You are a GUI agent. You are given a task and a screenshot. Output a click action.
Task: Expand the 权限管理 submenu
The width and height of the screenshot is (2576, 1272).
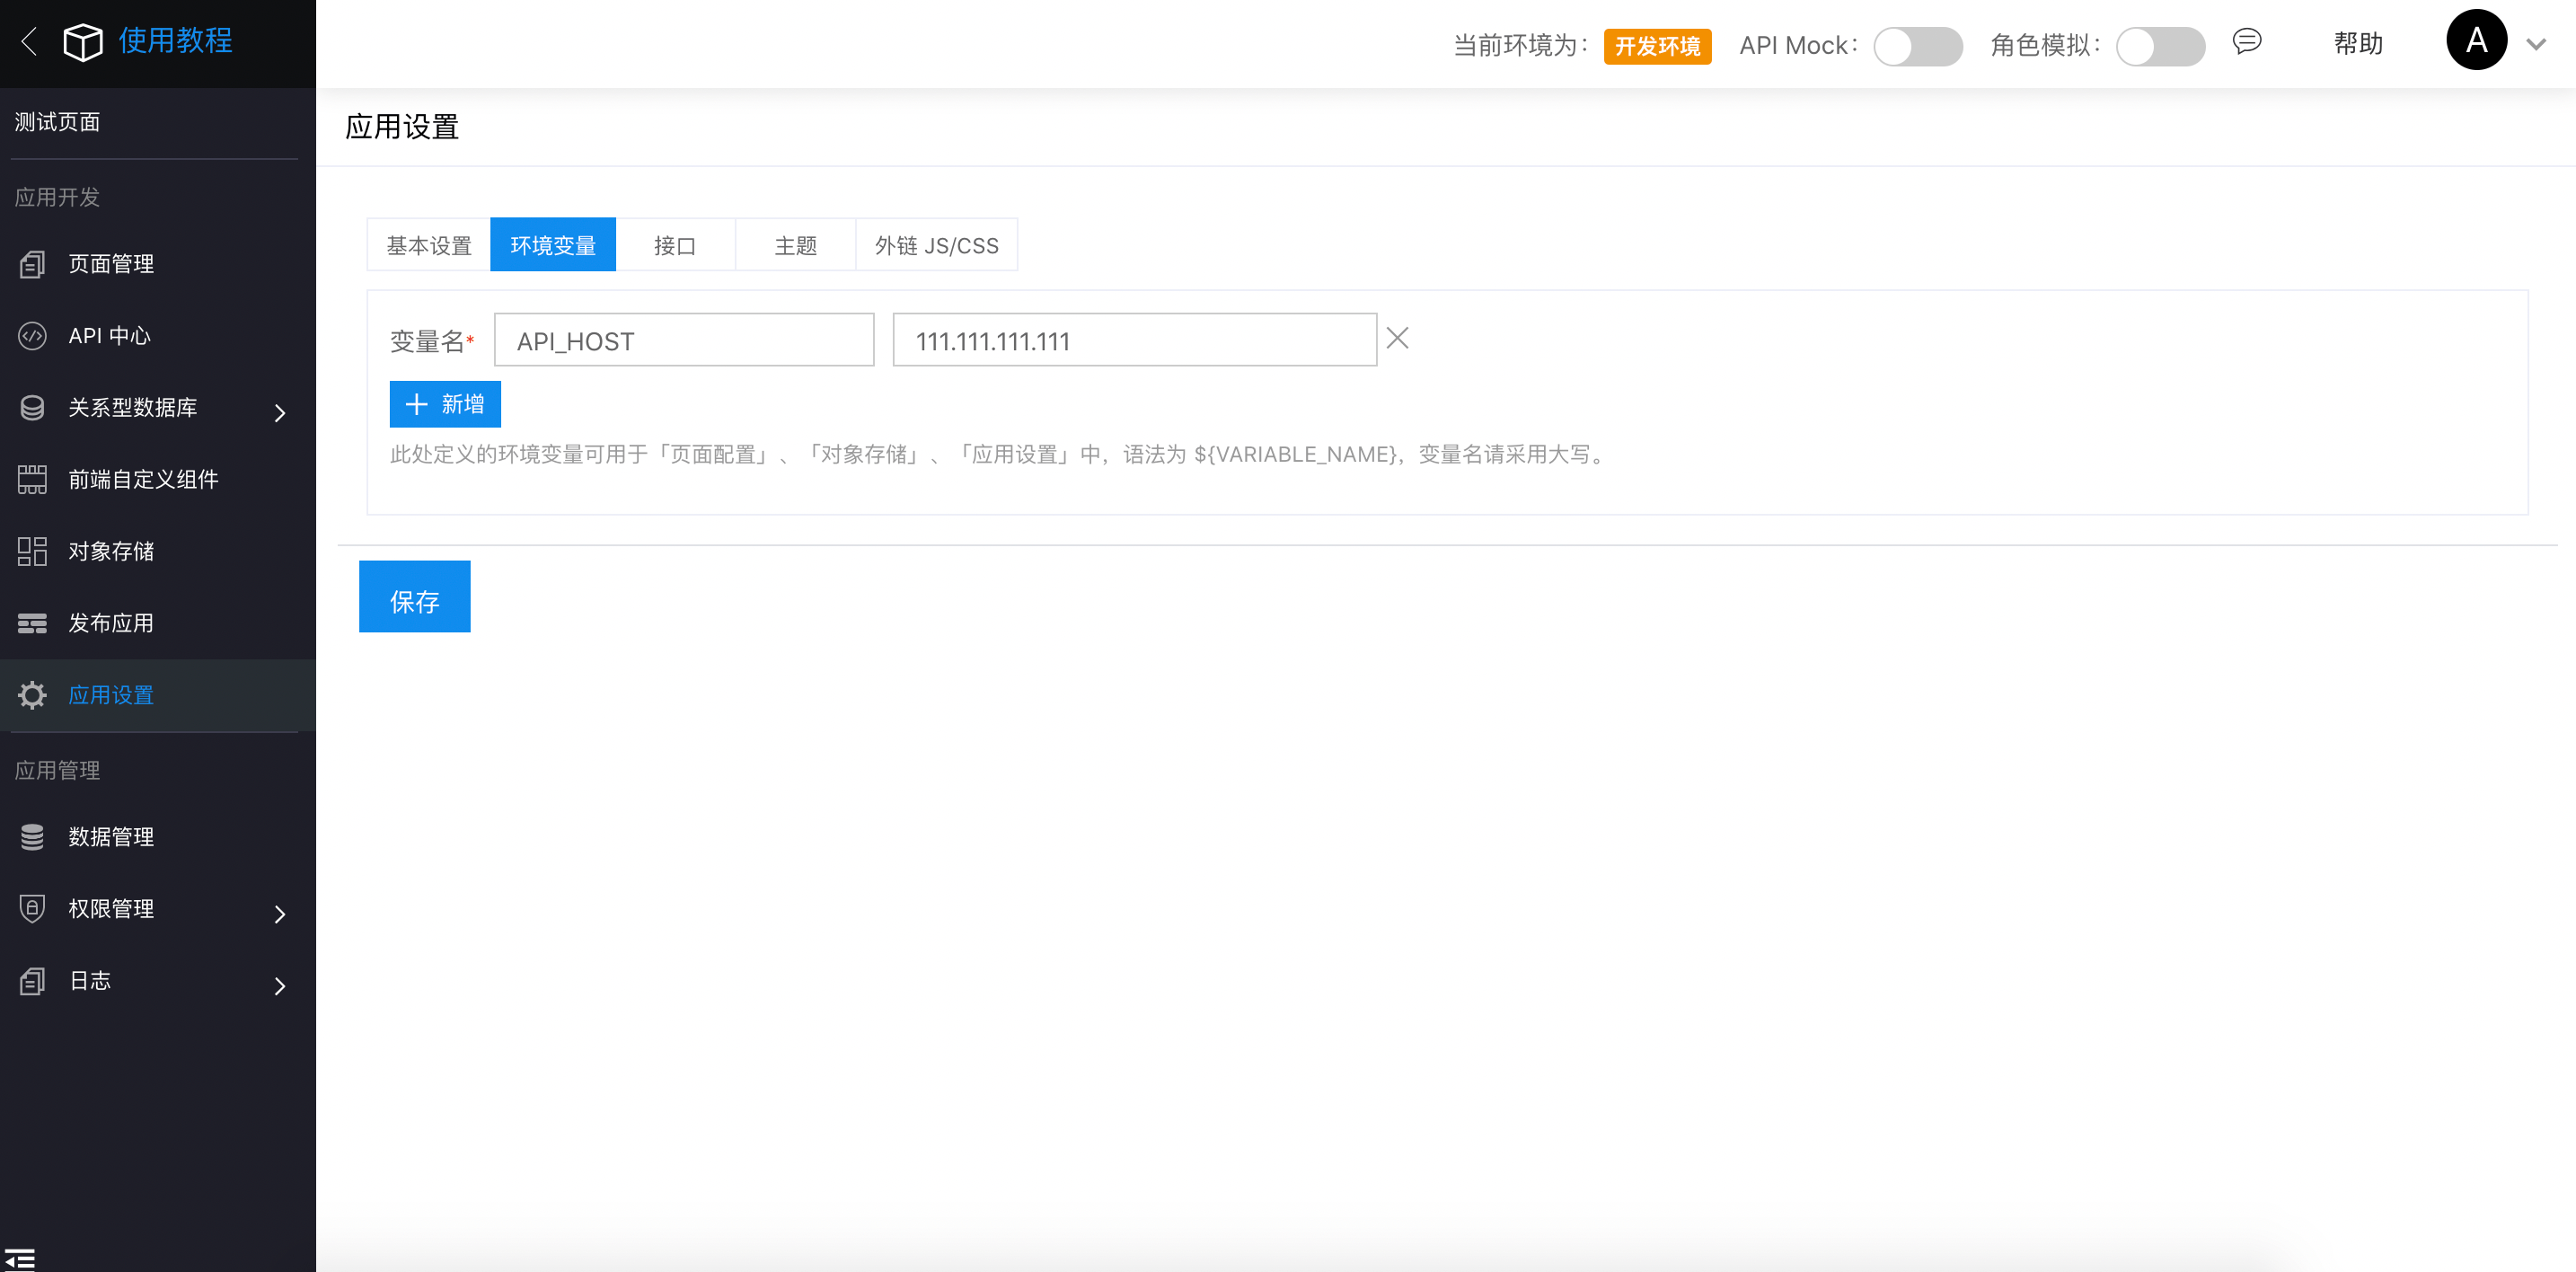click(280, 913)
